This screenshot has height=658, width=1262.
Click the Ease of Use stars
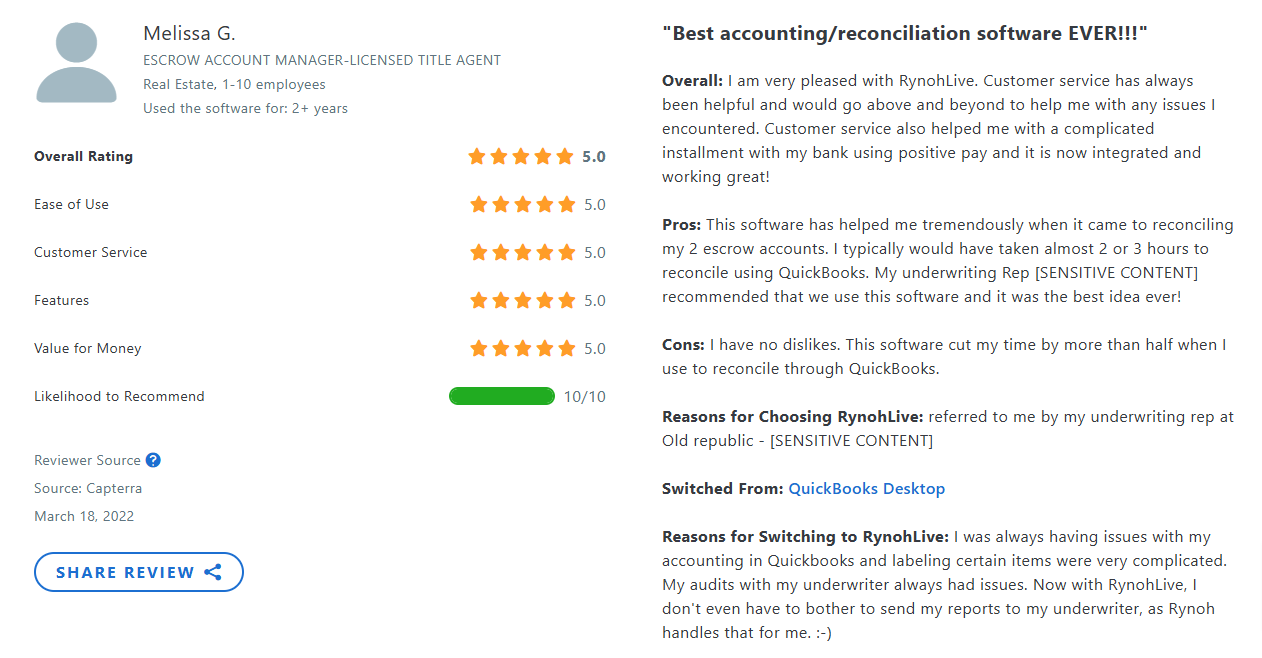click(522, 205)
